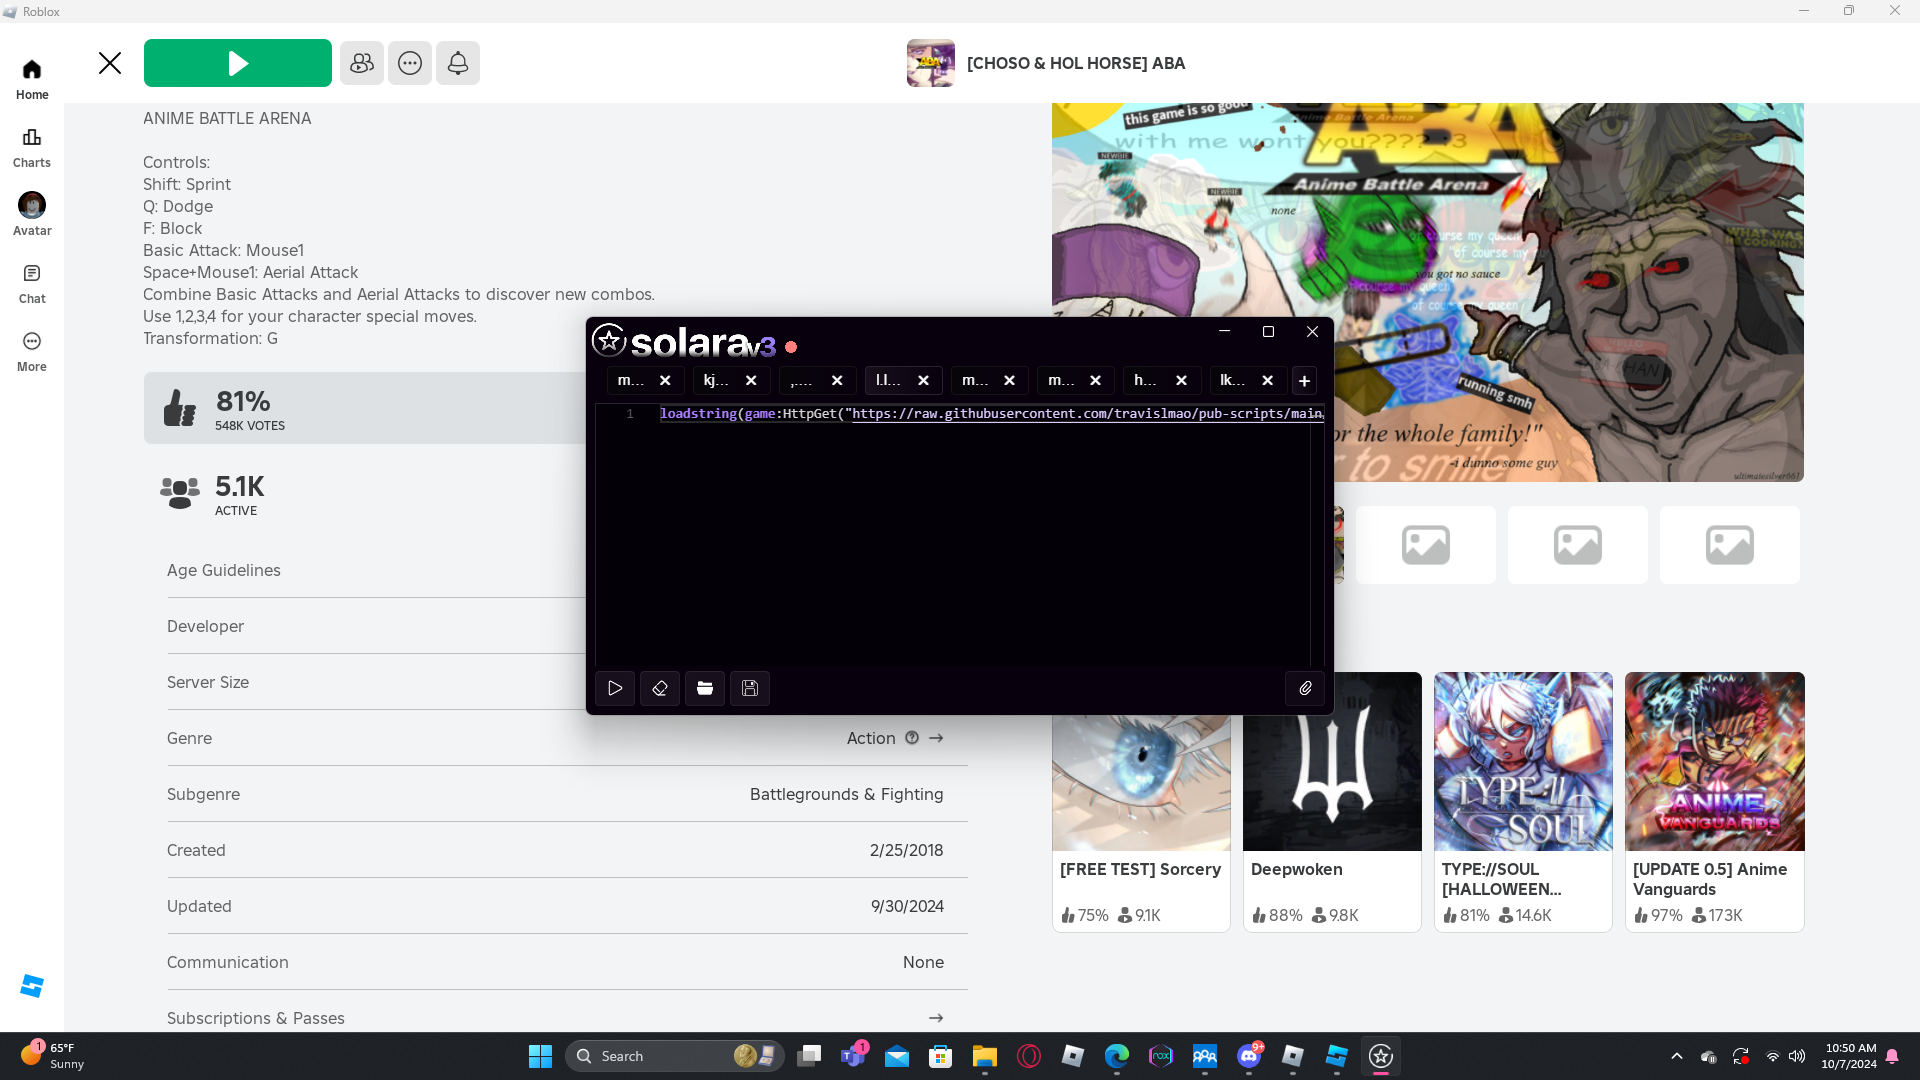Viewport: 1920px width, 1080px height.
Task: Add a new script tab with plus
Action: [x=1304, y=381]
